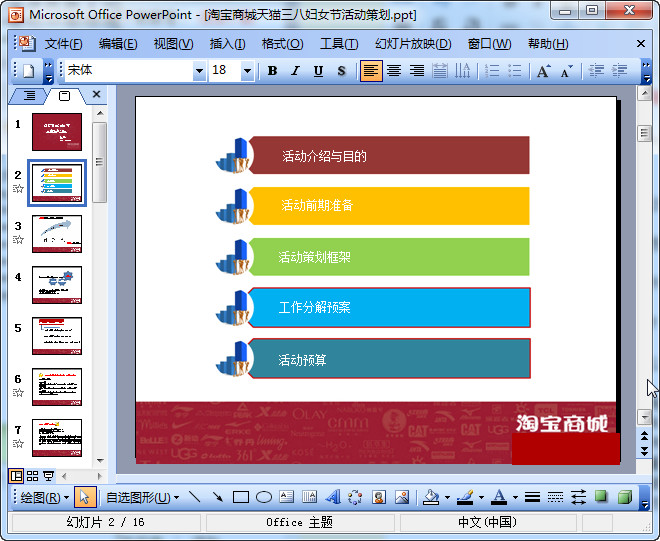
Task: Apply fill color bucket
Action: (431, 497)
